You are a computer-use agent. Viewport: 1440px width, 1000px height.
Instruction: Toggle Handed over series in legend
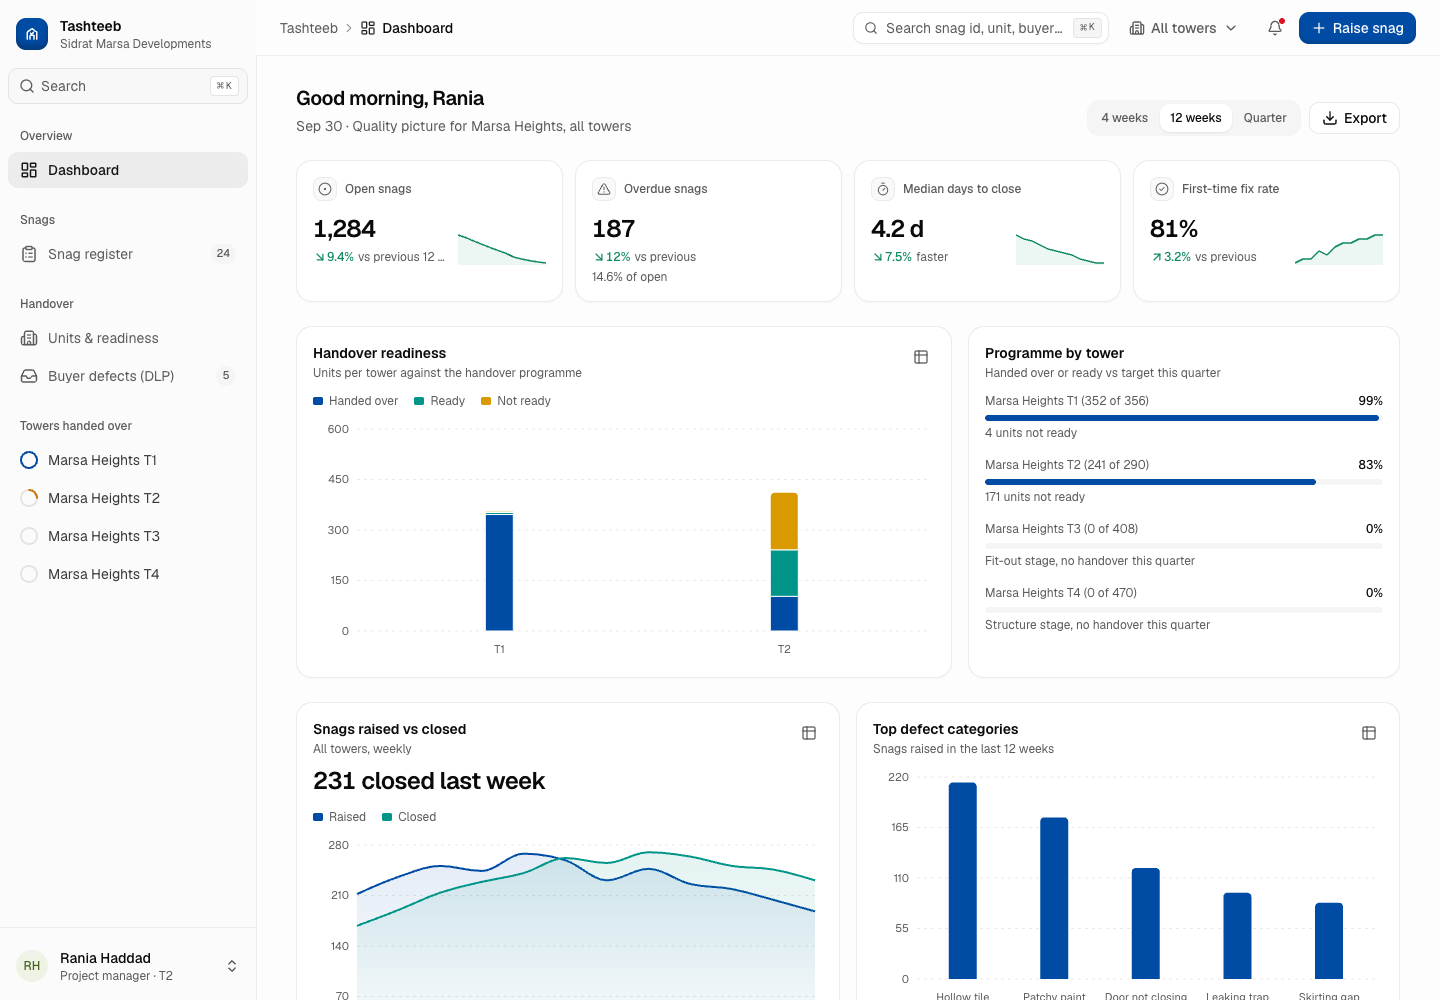click(355, 401)
